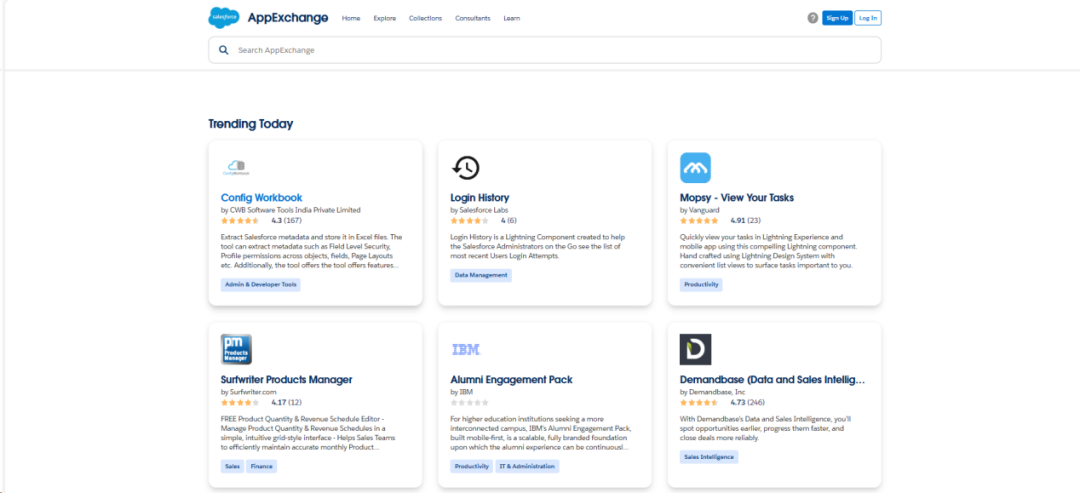This screenshot has height=493, width=1080.
Task: Click the IBM logo
Action: (x=466, y=350)
